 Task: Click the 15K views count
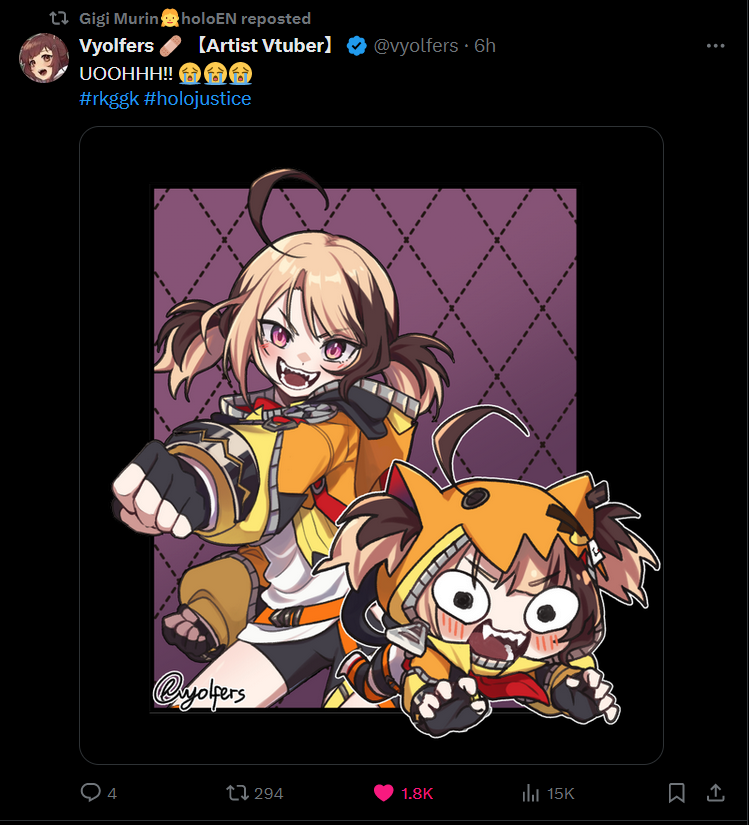561,793
